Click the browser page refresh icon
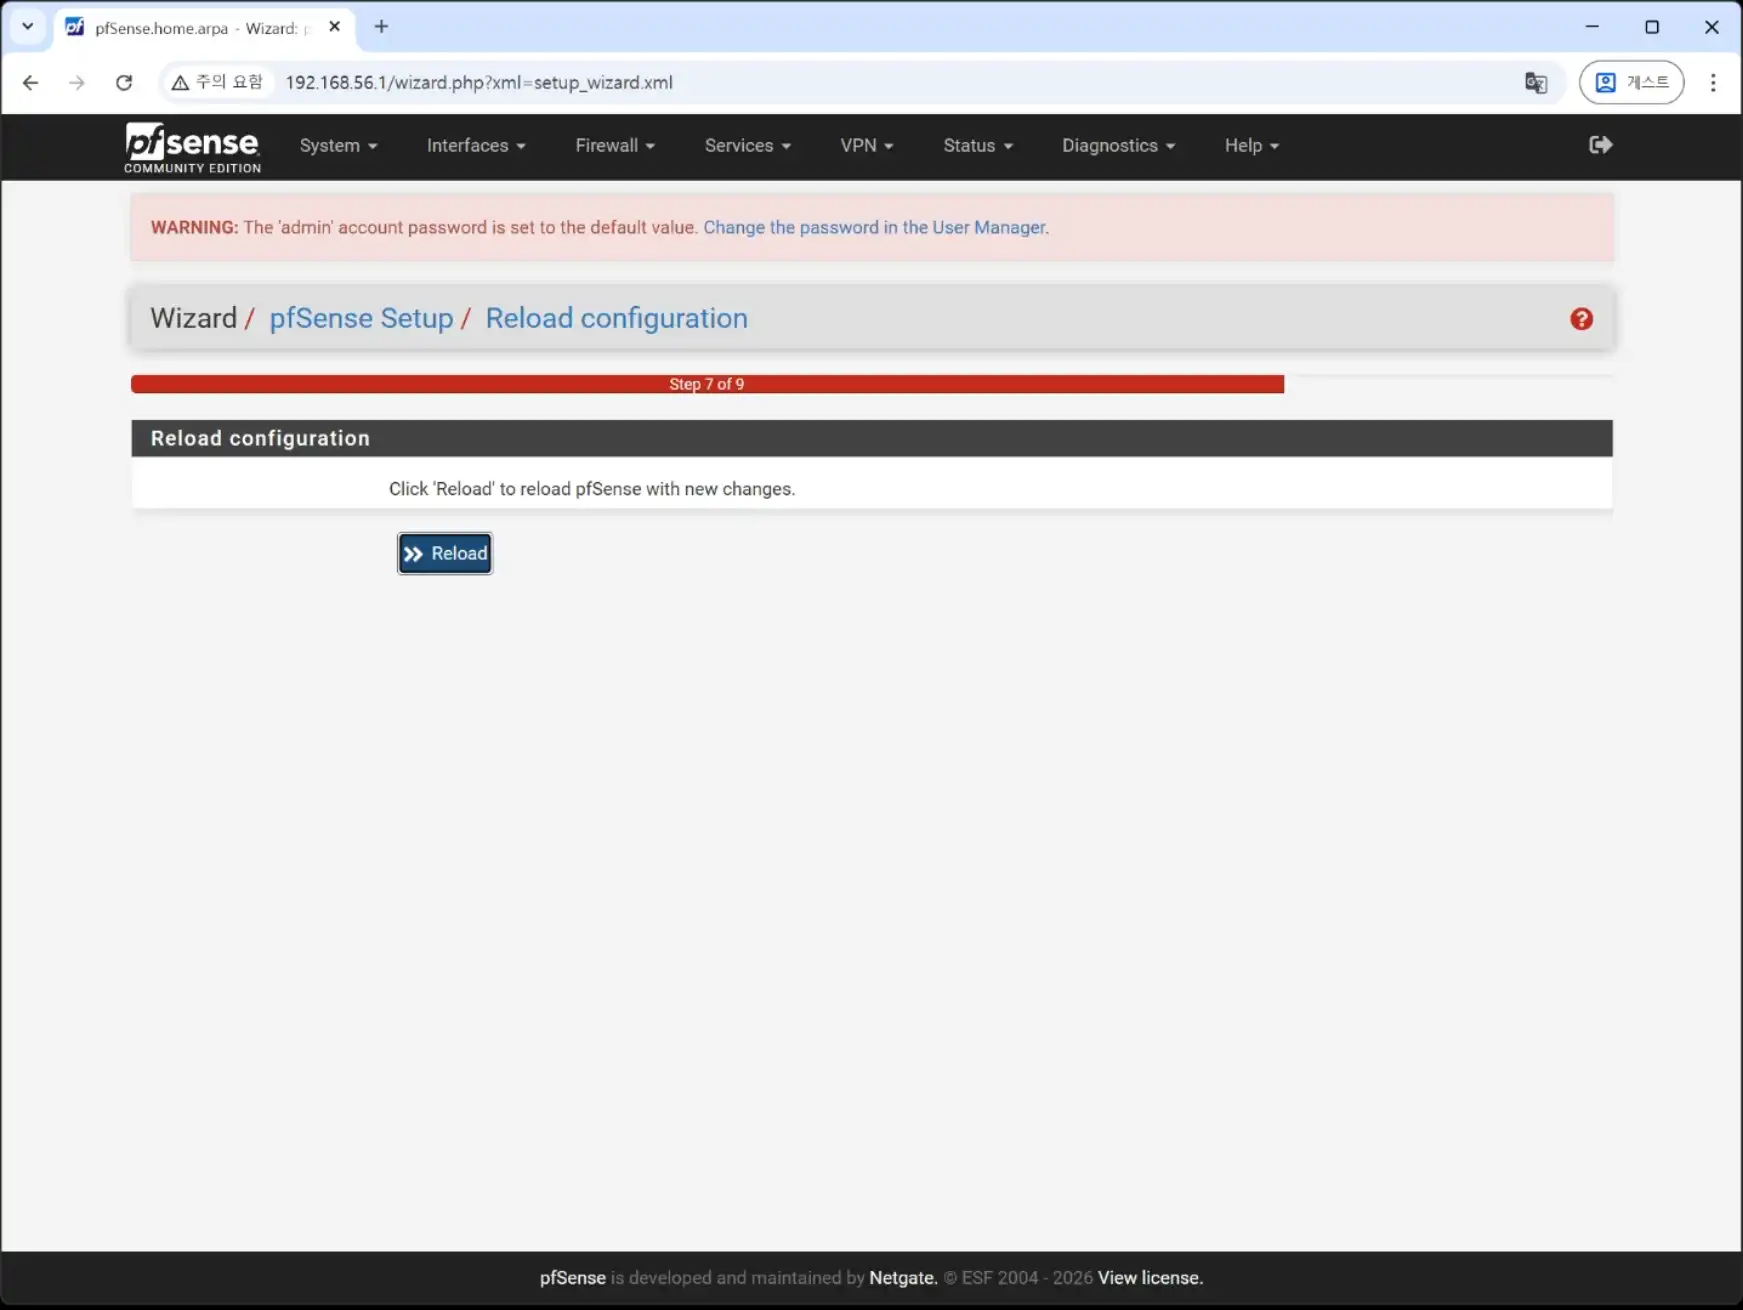 click(124, 83)
